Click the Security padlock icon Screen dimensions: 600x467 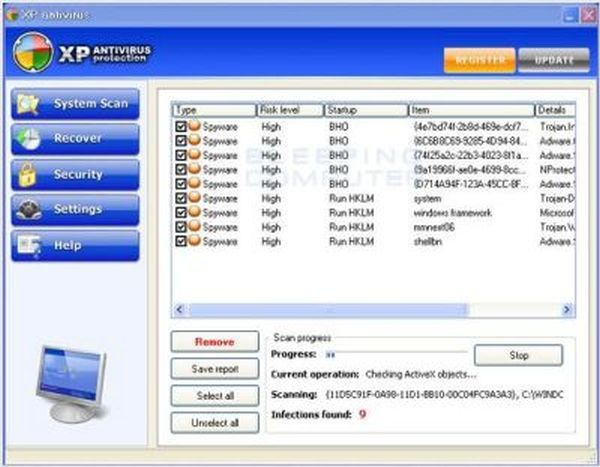pos(28,174)
